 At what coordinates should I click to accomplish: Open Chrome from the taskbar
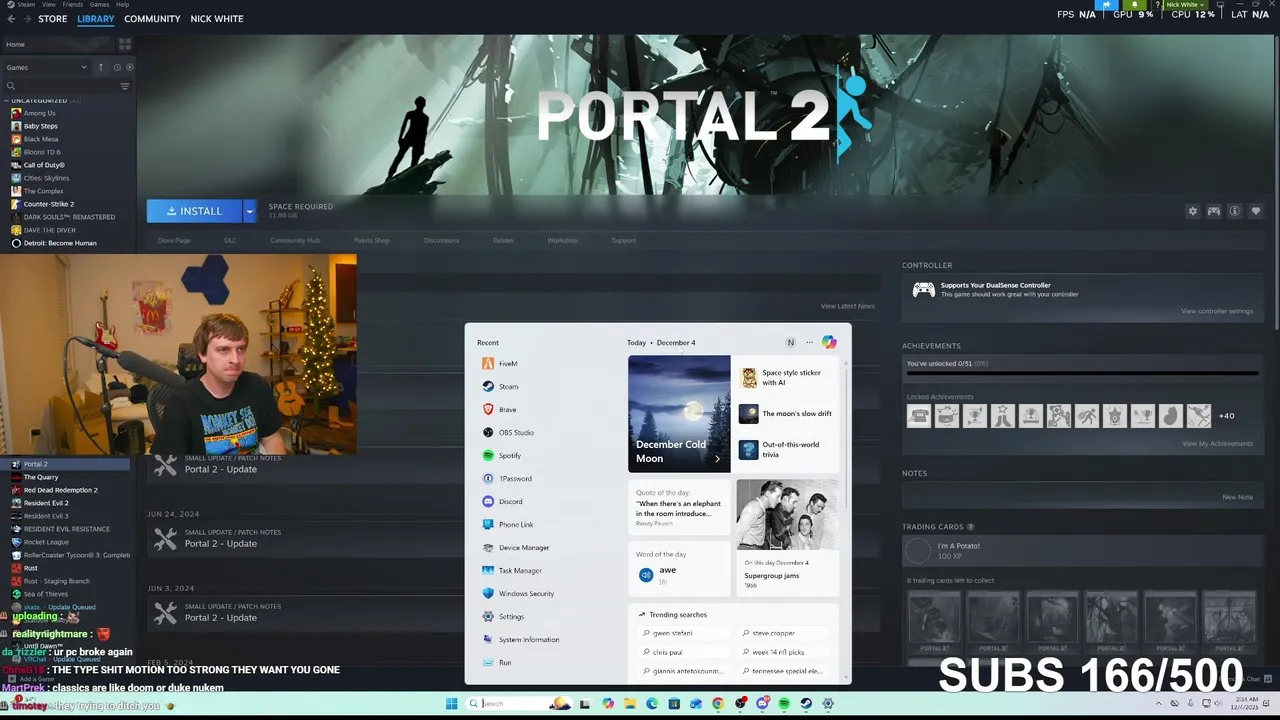click(x=718, y=703)
